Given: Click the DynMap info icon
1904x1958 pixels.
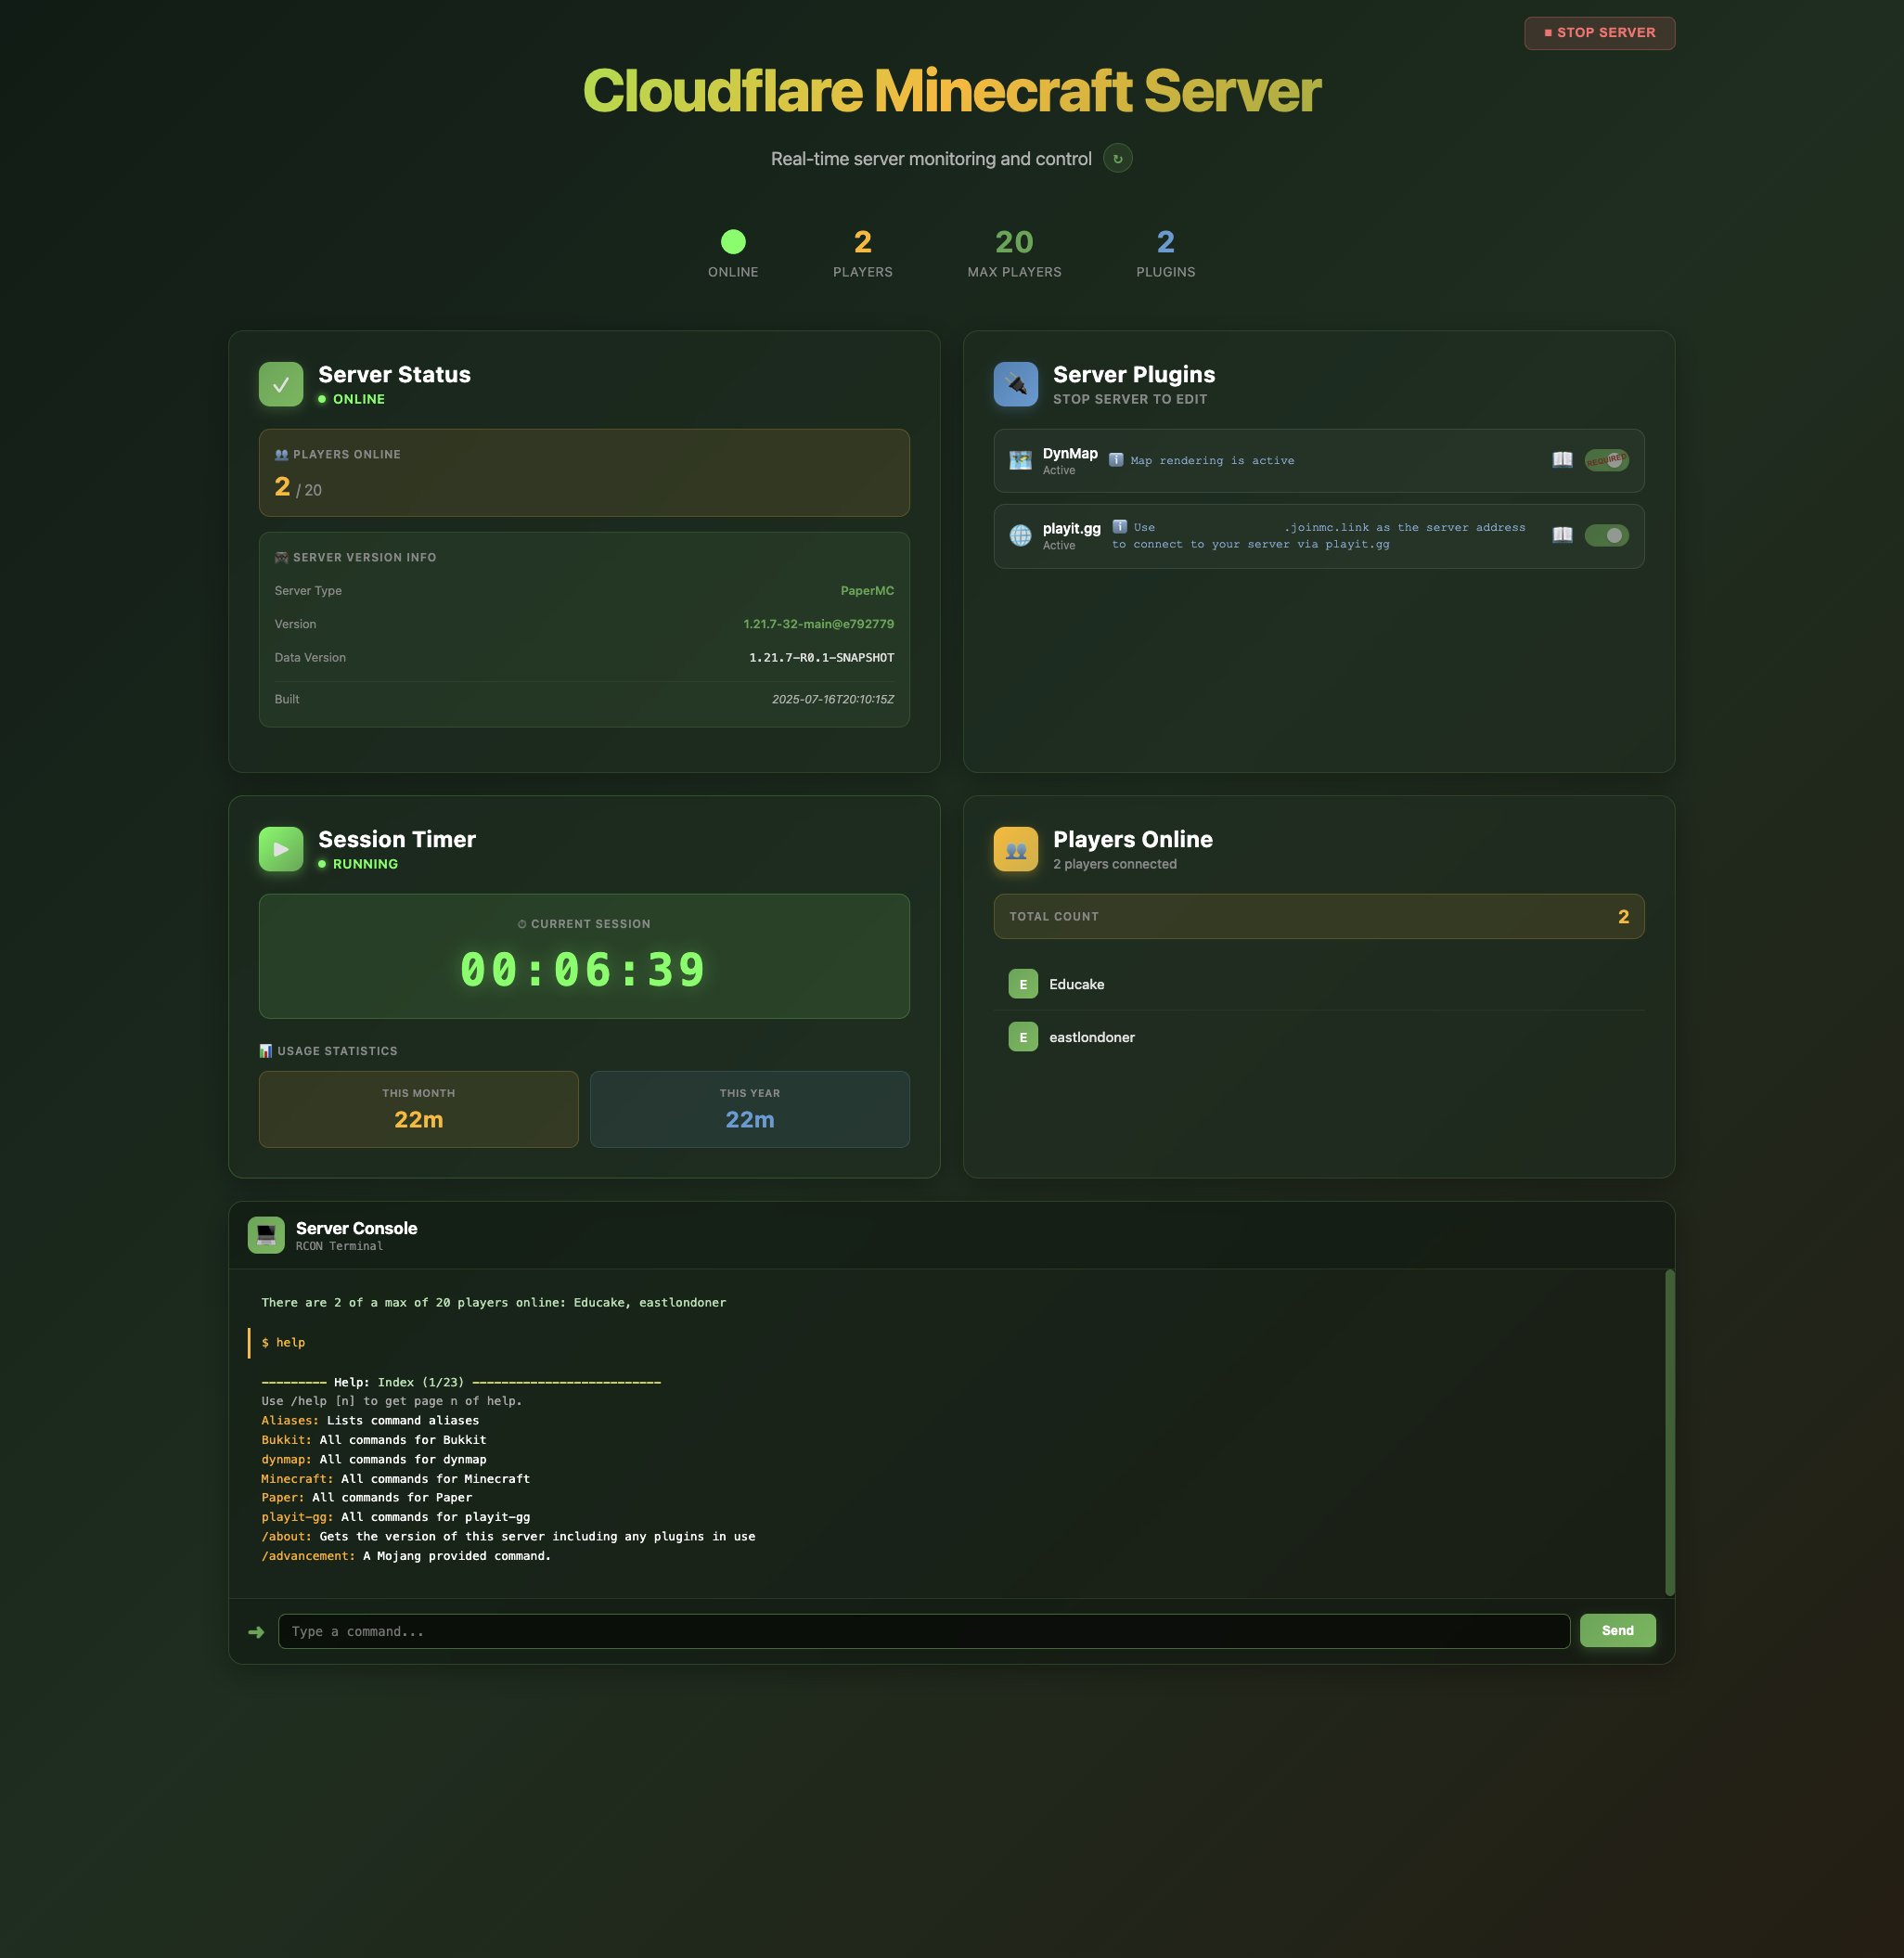Looking at the screenshot, I should (1116, 460).
